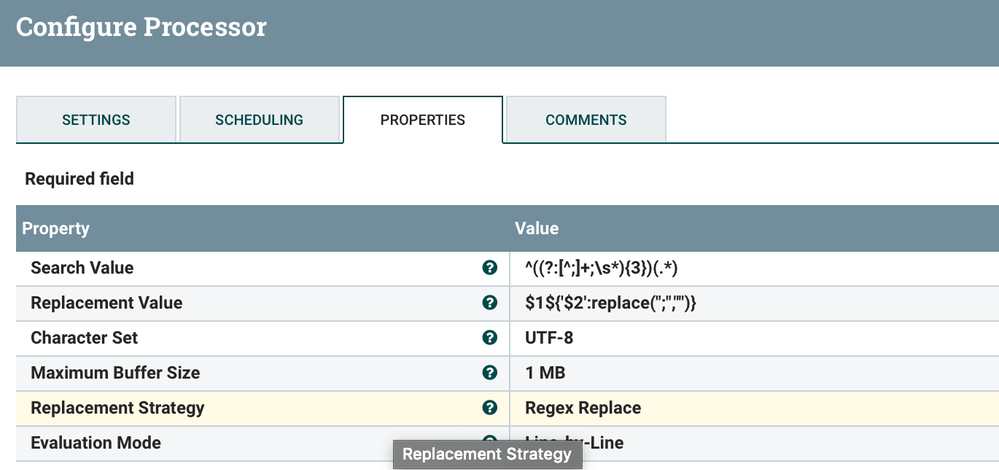This screenshot has height=470, width=999.
Task: Open the Settings tab
Action: coord(96,120)
